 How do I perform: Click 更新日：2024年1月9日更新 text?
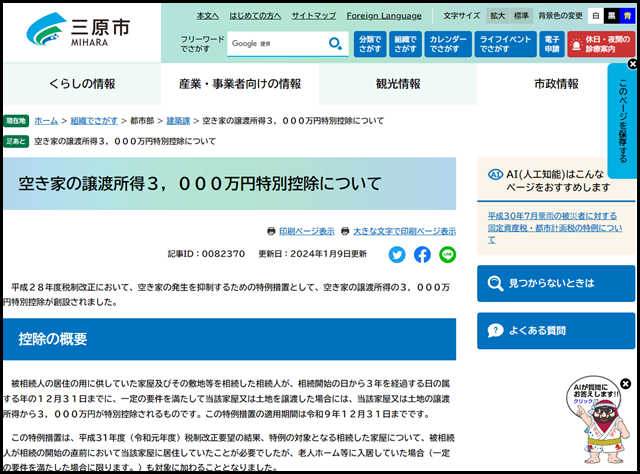tap(312, 254)
